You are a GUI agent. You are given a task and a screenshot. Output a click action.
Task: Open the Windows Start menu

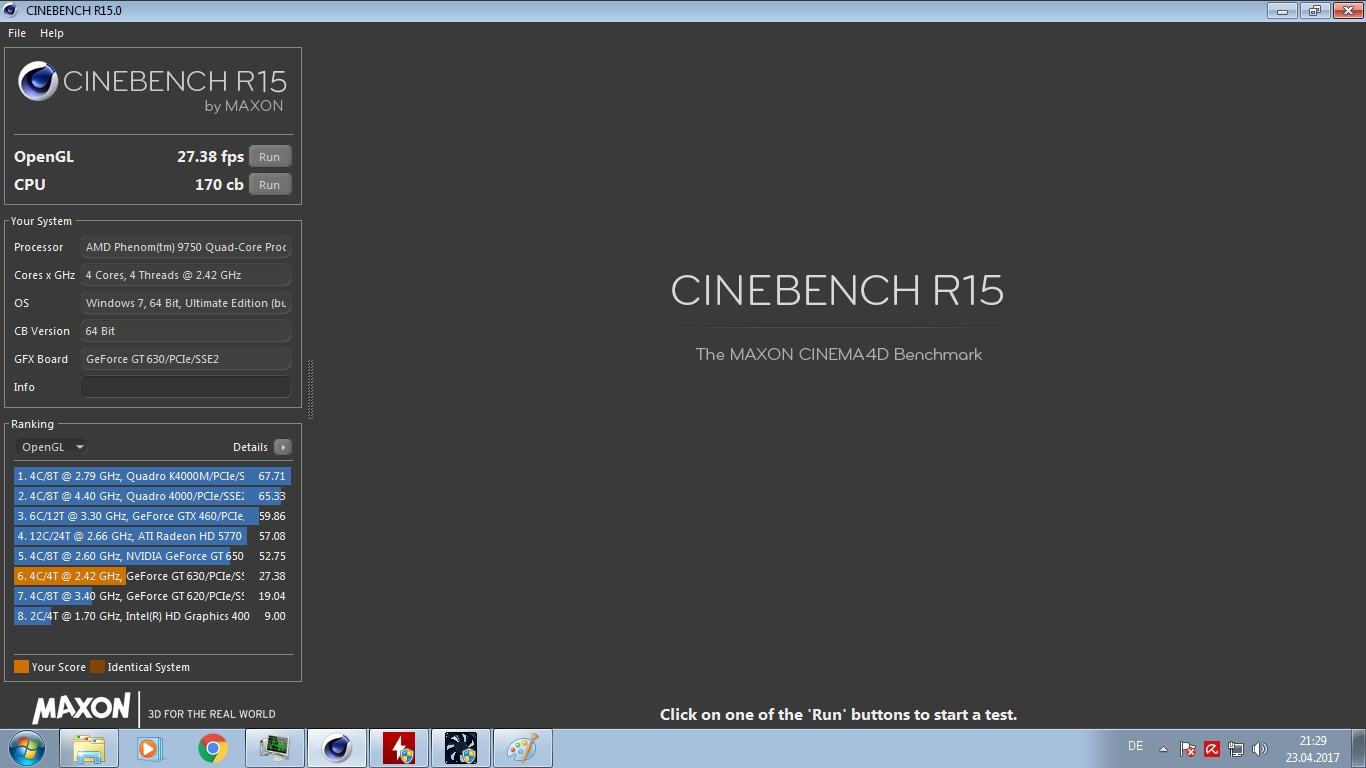click(x=27, y=748)
